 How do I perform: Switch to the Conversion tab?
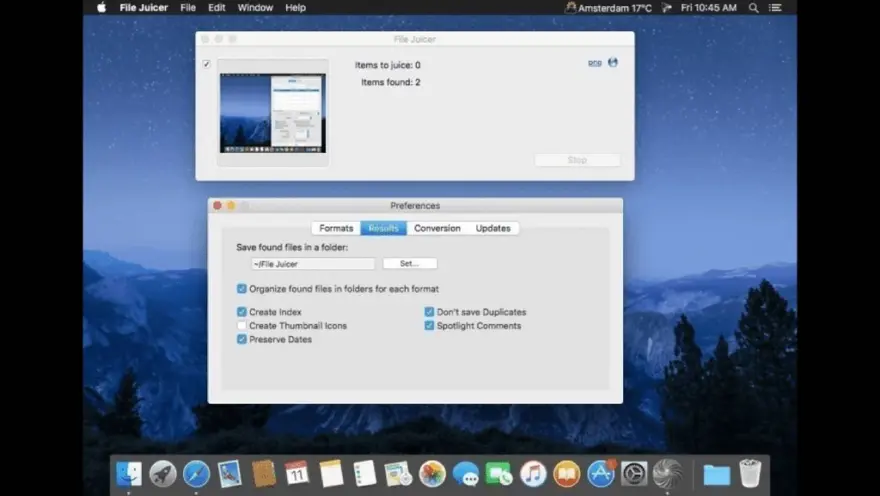437,228
